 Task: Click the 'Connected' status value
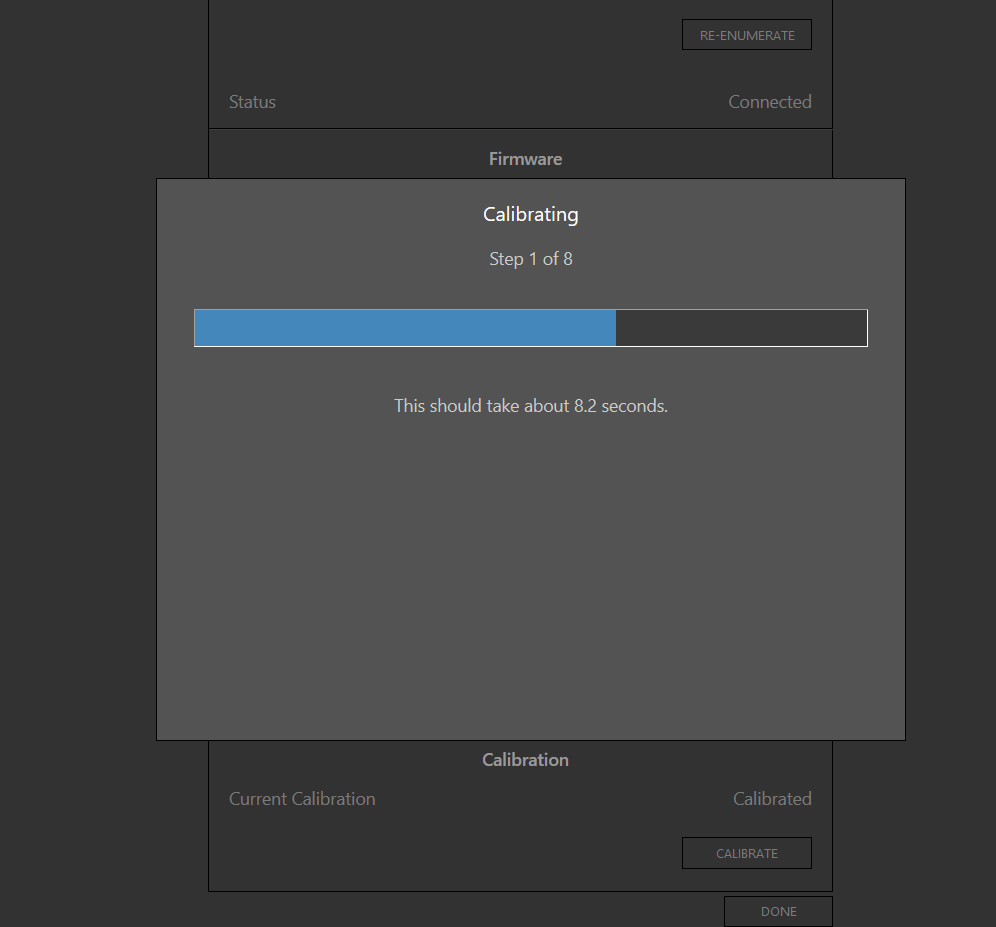769,102
